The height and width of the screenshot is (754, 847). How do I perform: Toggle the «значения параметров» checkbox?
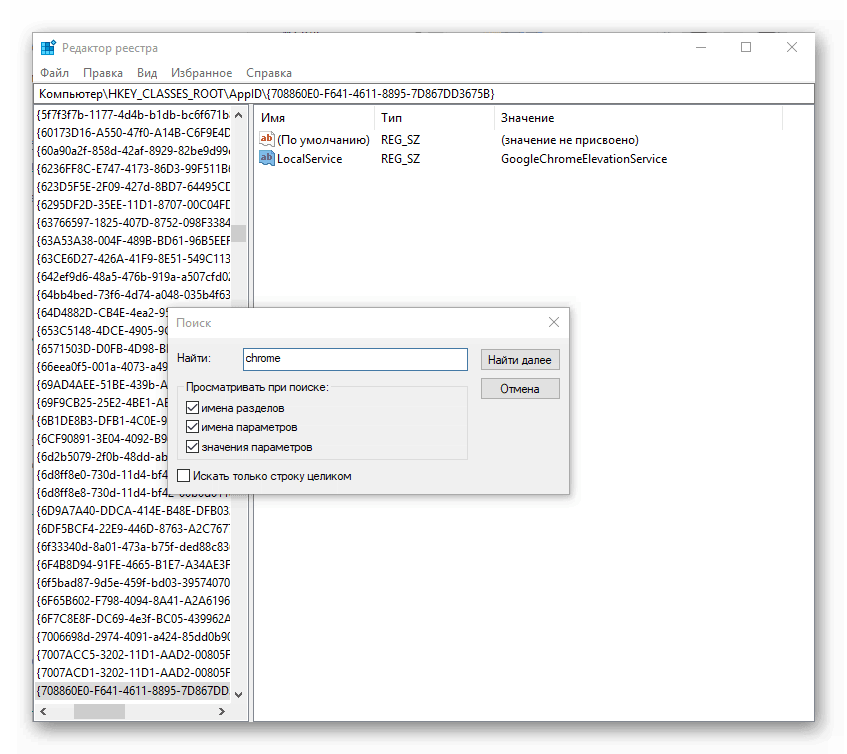point(193,447)
